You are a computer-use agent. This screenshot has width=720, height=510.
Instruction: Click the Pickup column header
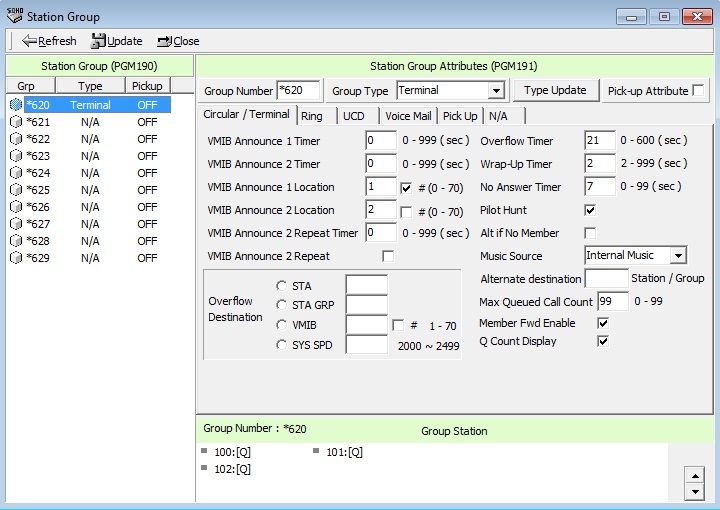pyautogui.click(x=147, y=87)
